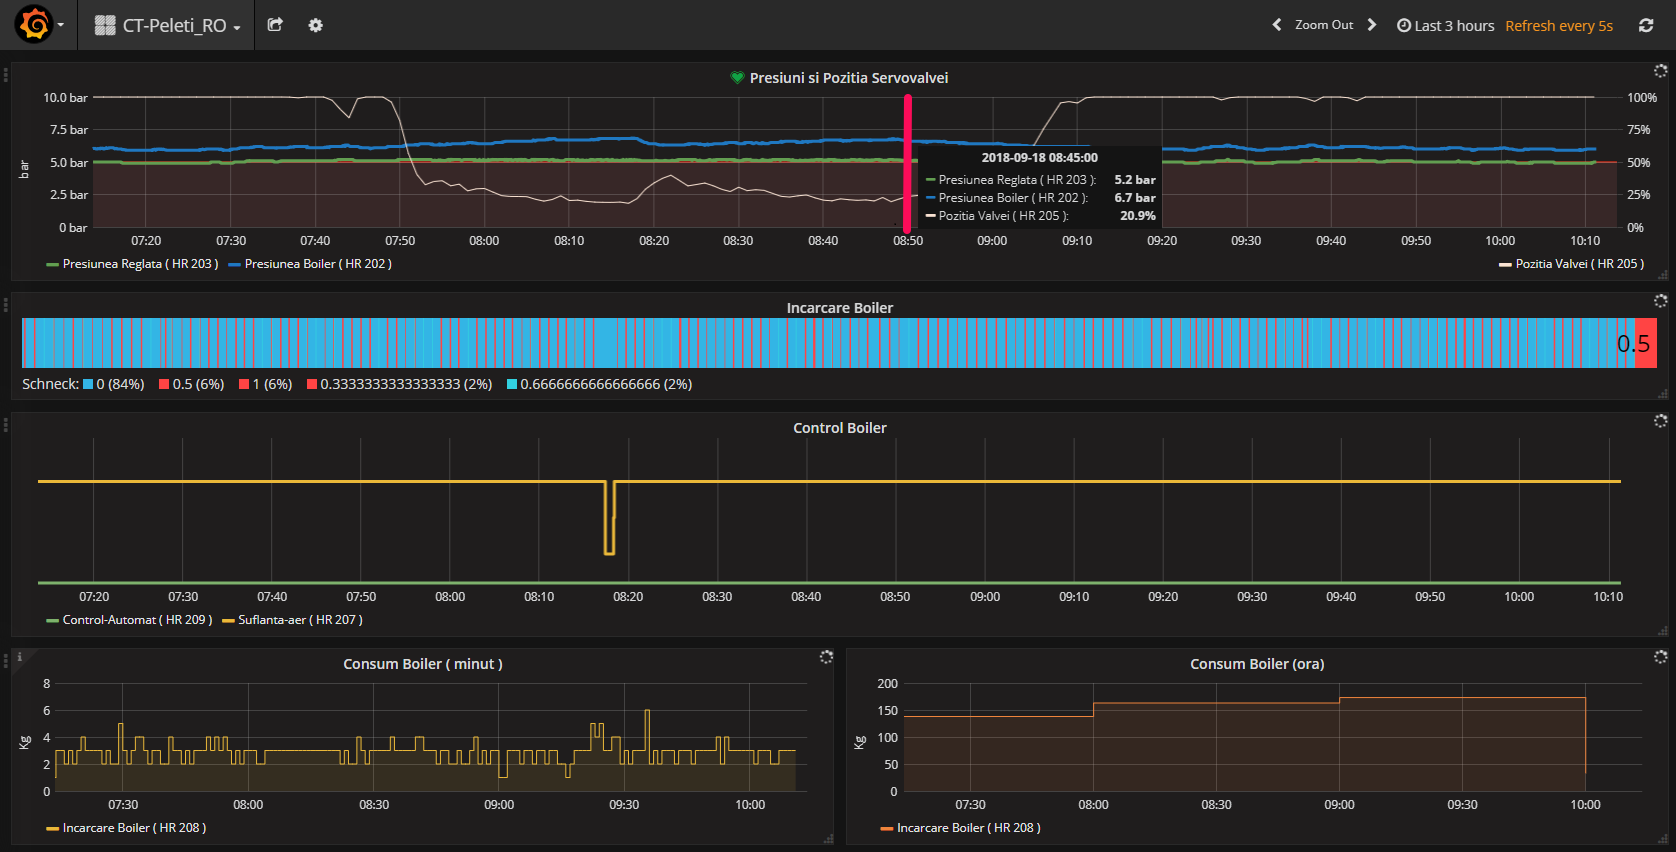Image resolution: width=1676 pixels, height=852 pixels.
Task: Open row menu handle beside Incarcare Boiler panel
Action: [5, 305]
